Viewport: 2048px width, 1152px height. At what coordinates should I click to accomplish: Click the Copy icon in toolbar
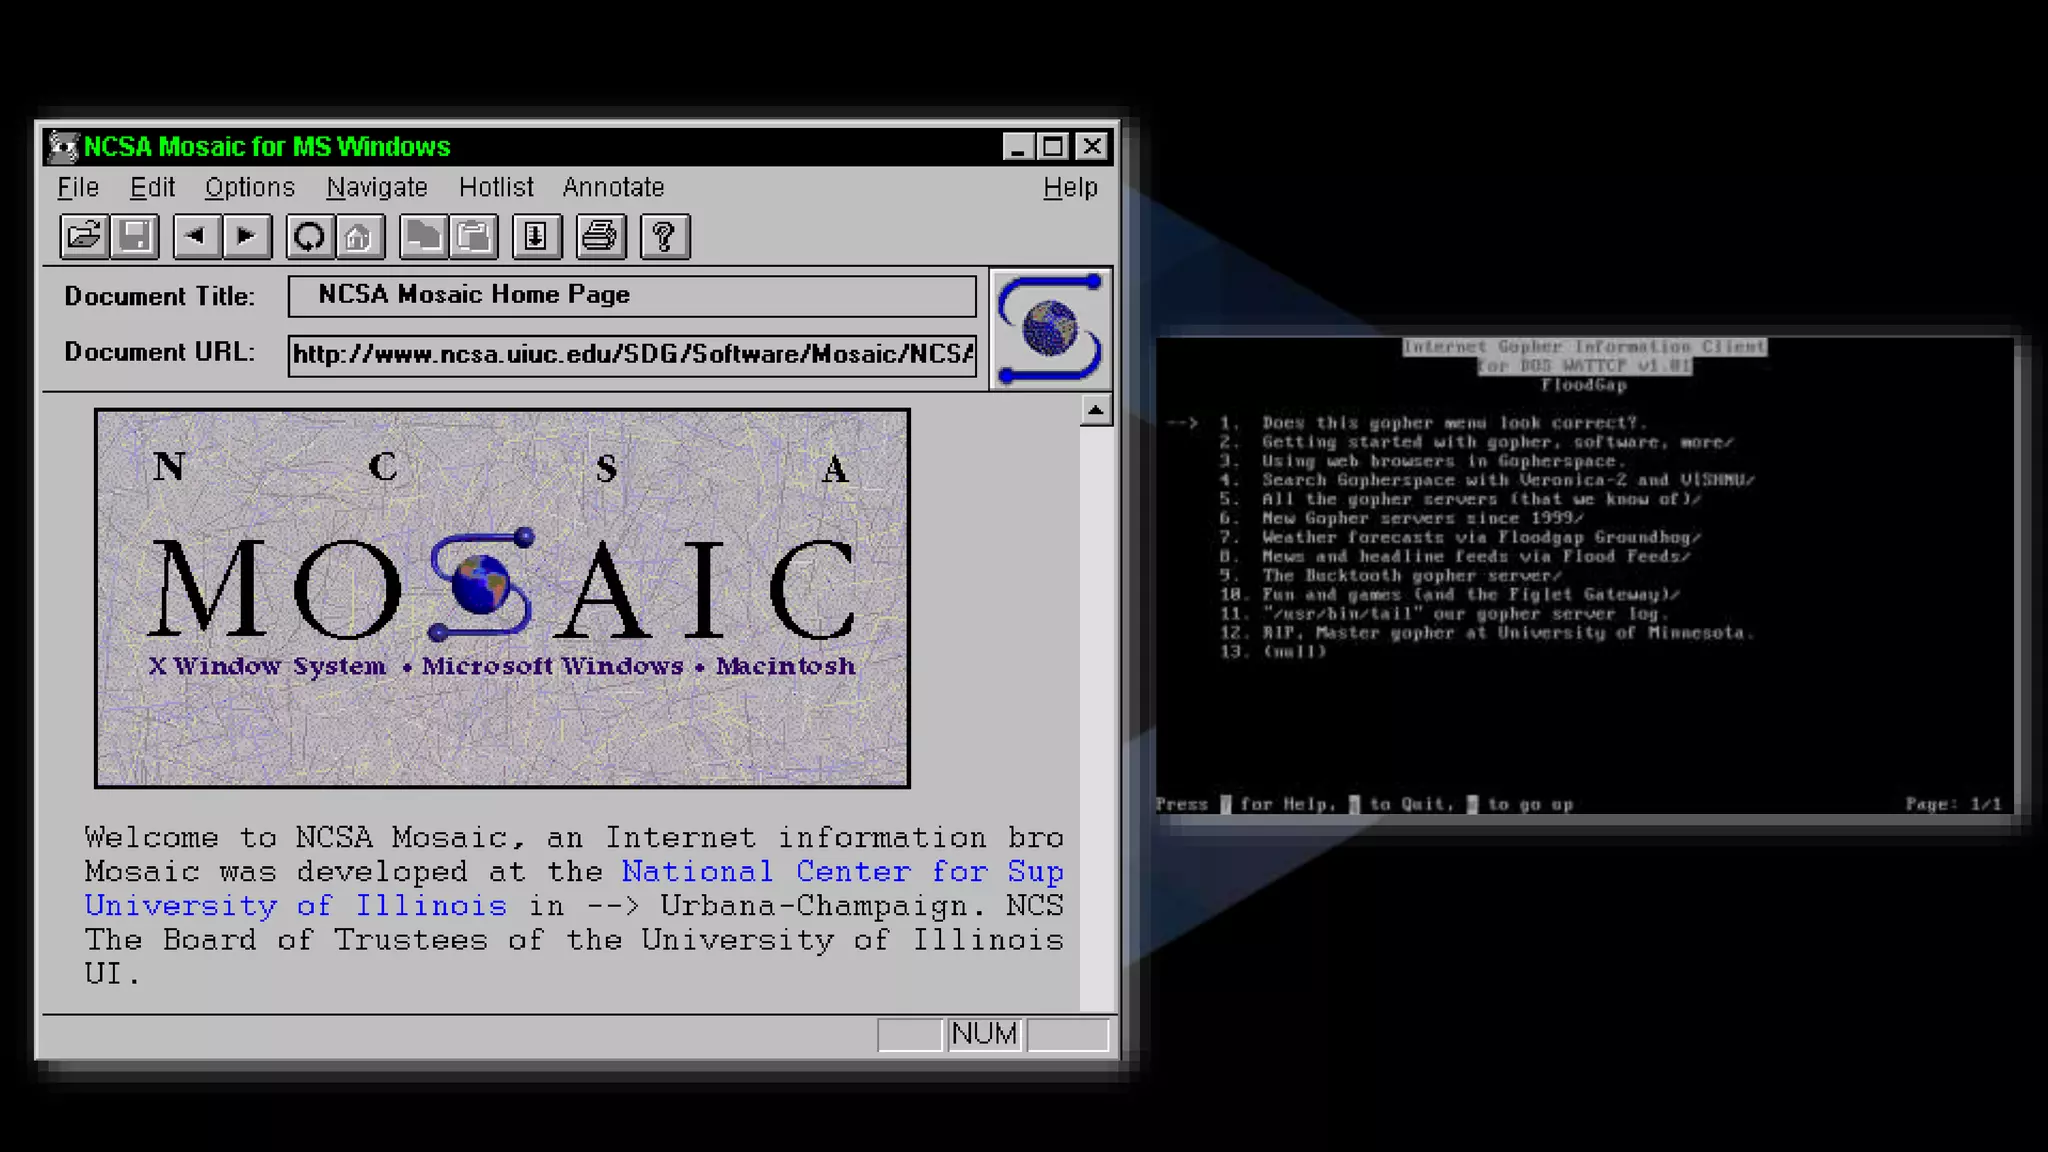(x=422, y=237)
